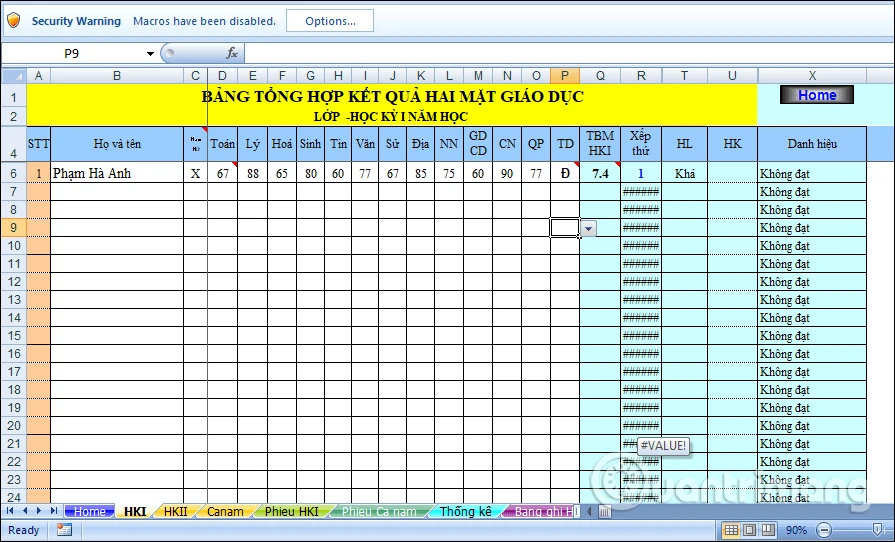895x542 pixels.
Task: Click the Khá cell in HL column
Action: coord(684,173)
